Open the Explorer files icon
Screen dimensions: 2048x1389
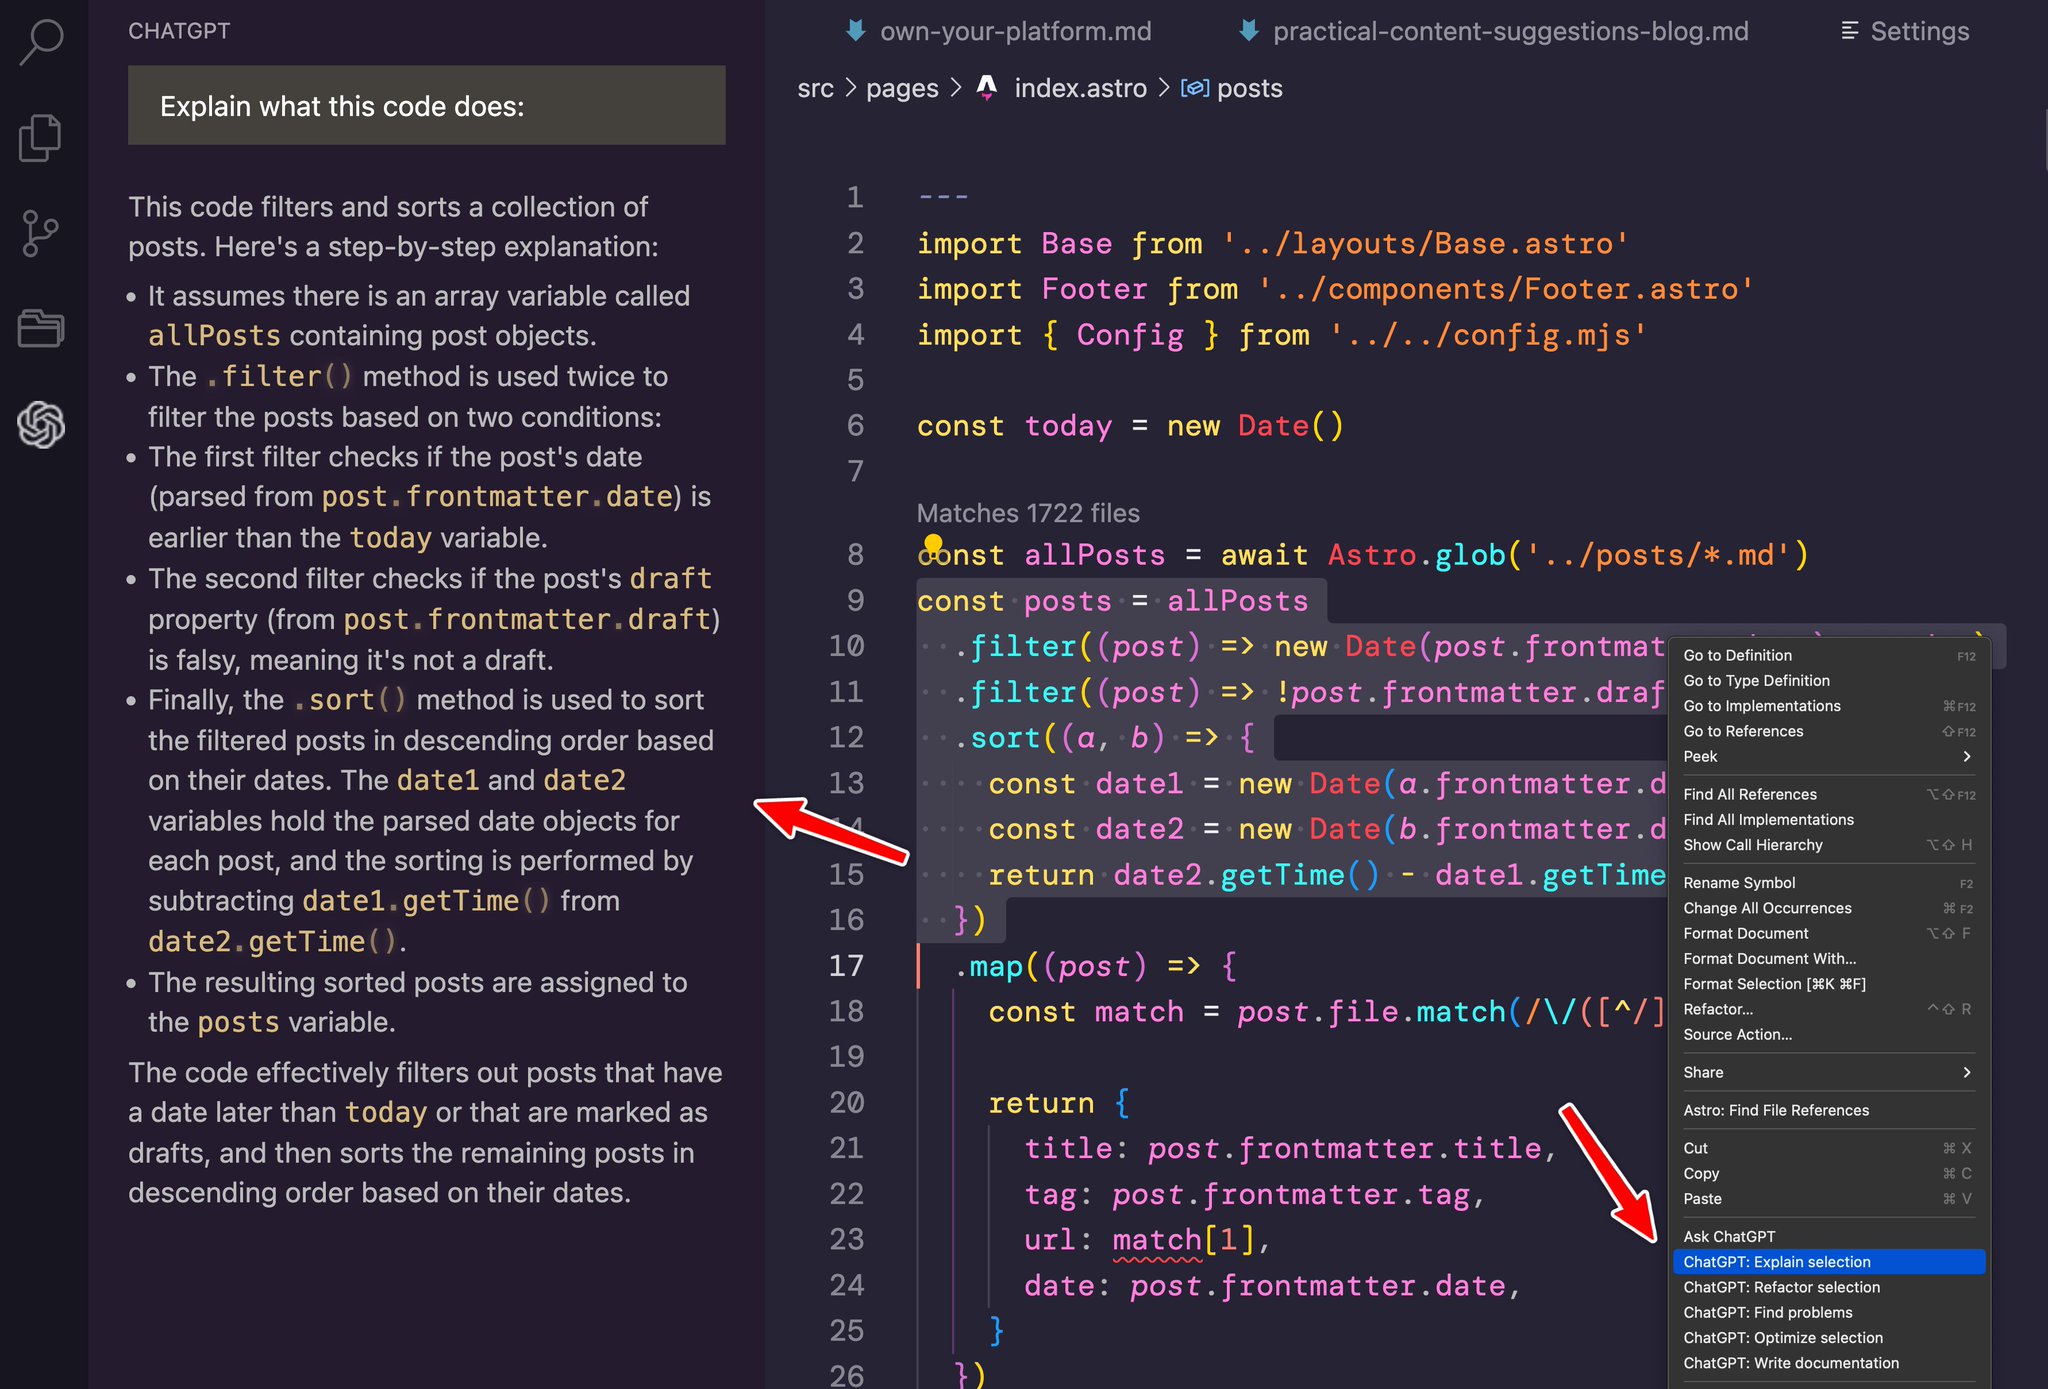tap(40, 137)
